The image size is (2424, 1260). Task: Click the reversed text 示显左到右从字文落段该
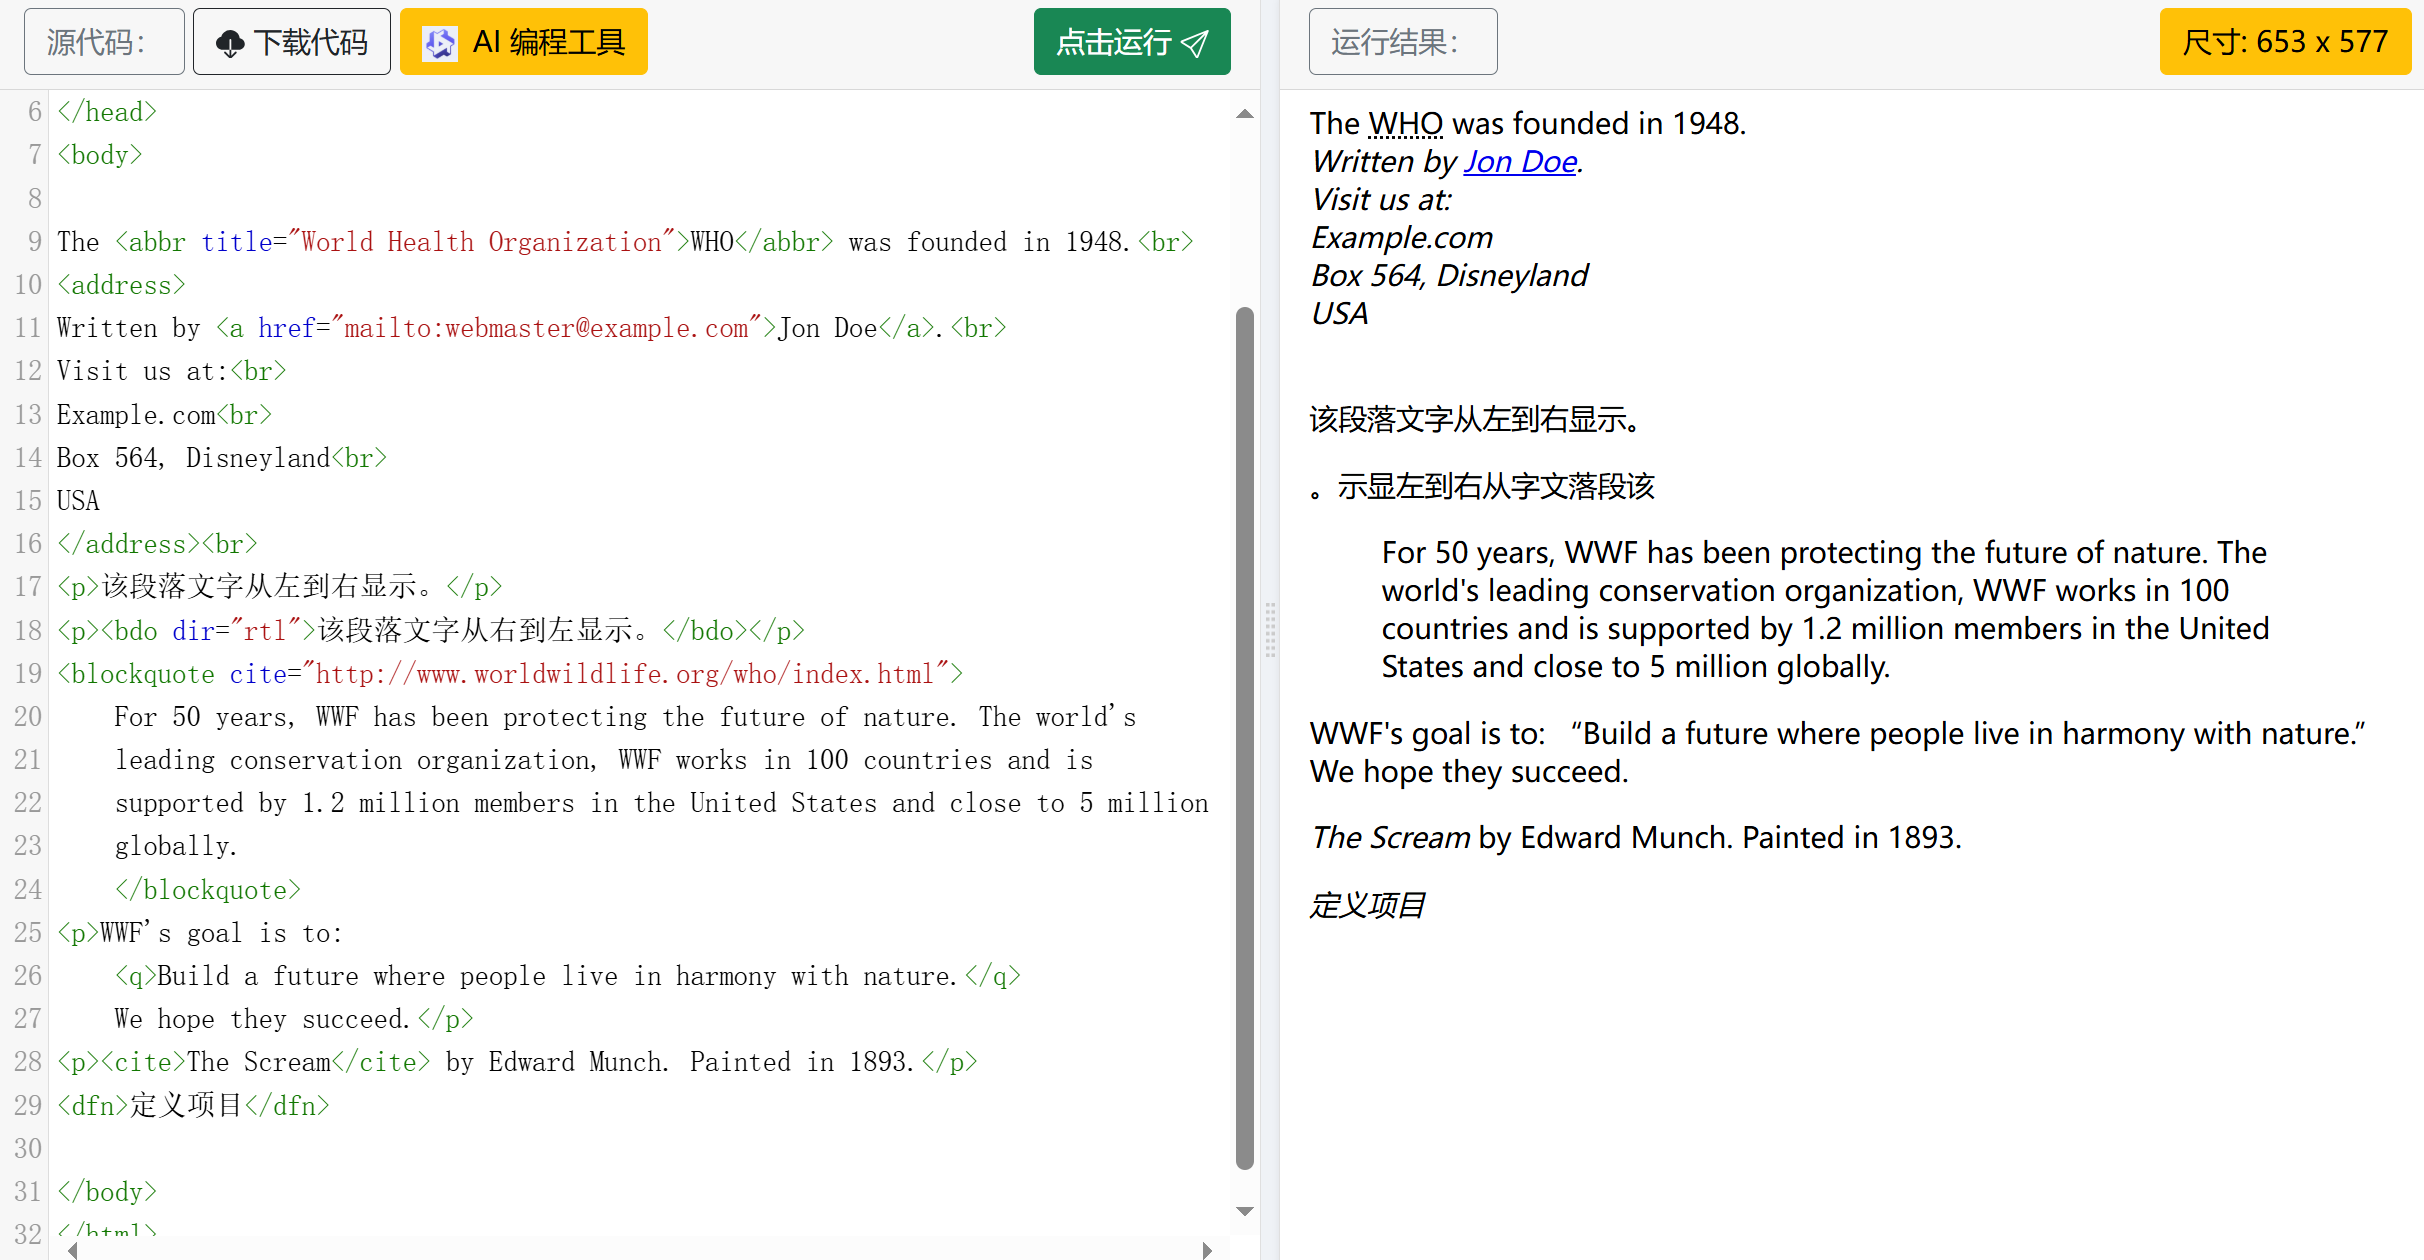[x=1482, y=488]
